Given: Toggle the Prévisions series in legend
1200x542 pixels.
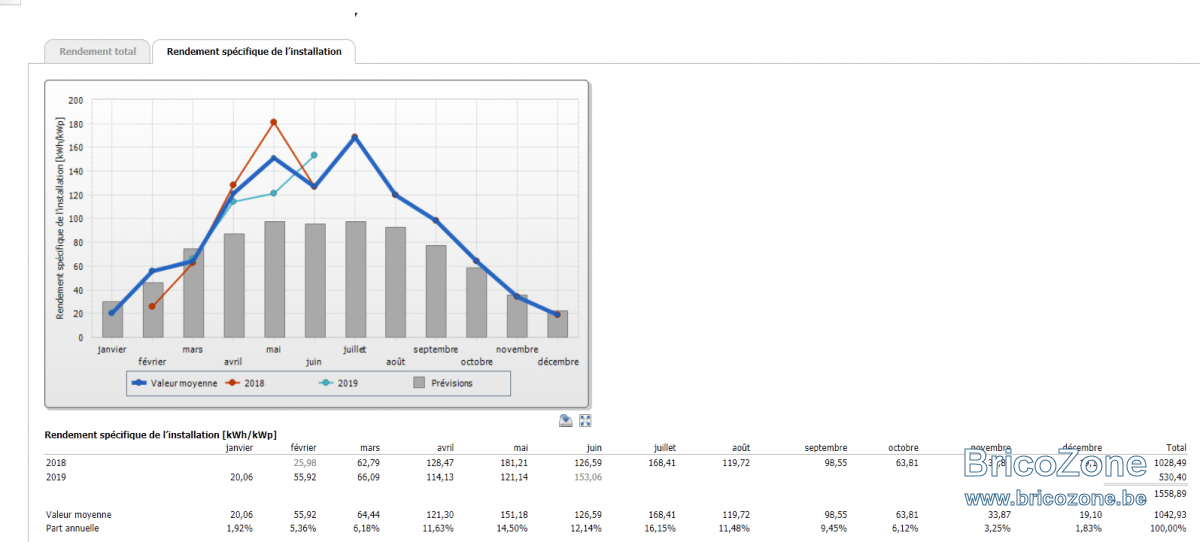Looking at the screenshot, I should point(443,383).
